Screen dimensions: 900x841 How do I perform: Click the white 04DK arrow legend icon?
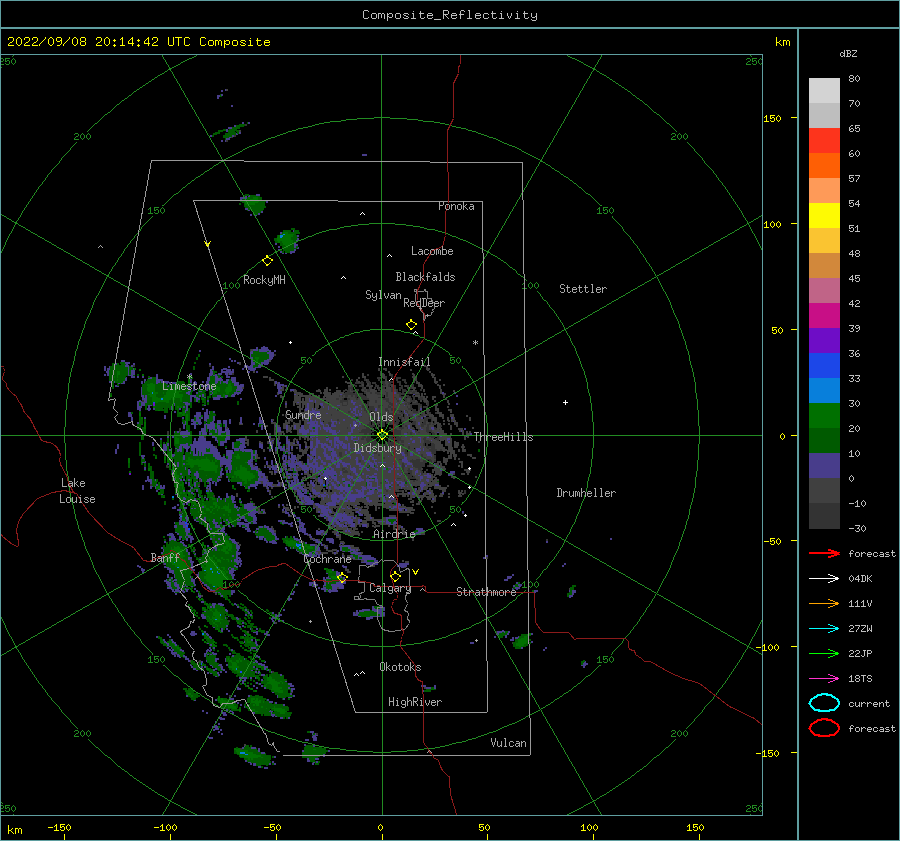click(824, 578)
